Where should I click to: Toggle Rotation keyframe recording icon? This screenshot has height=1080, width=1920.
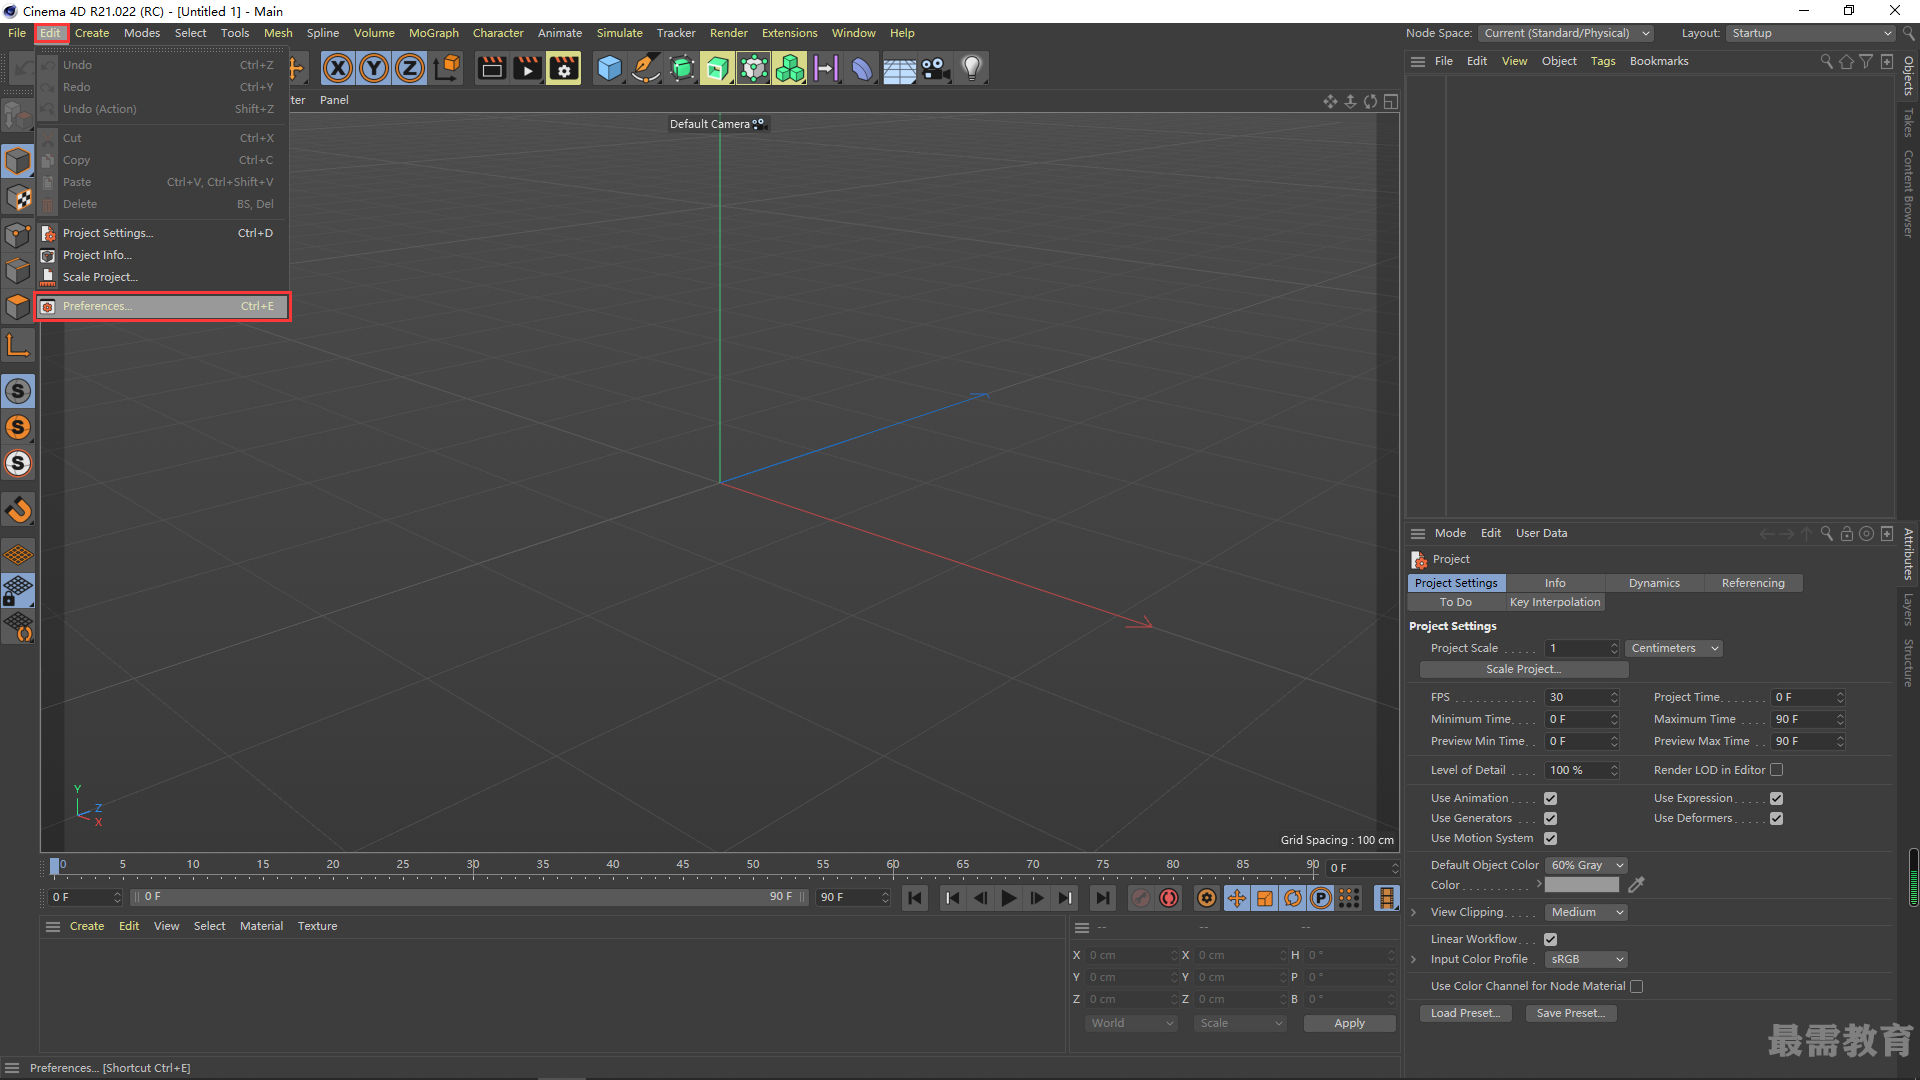pos(1293,898)
